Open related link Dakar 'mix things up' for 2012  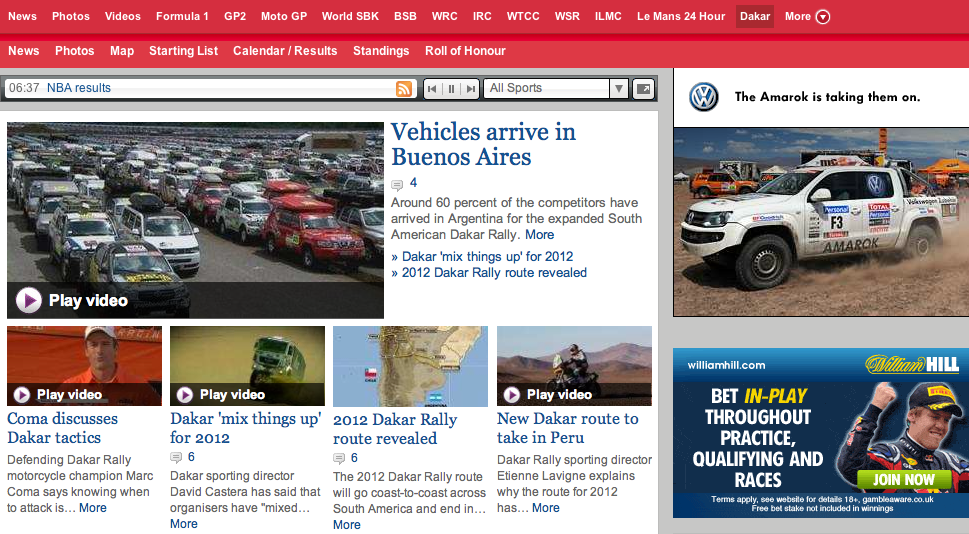coord(488,256)
